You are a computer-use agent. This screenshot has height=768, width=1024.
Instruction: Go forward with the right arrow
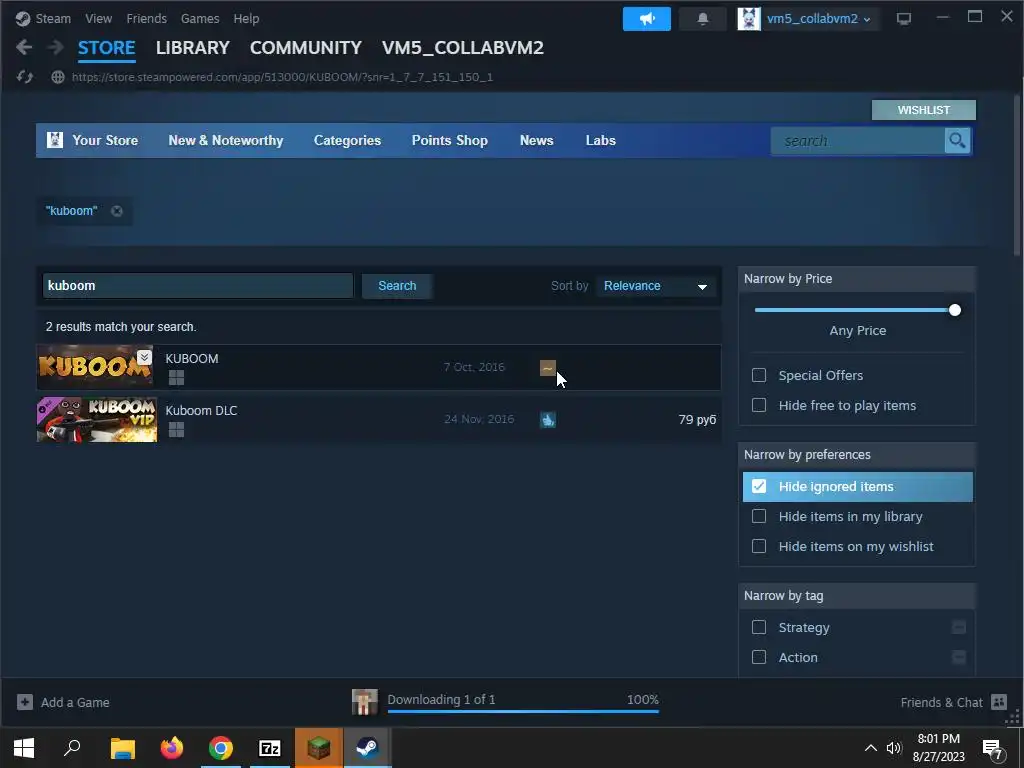(56, 47)
